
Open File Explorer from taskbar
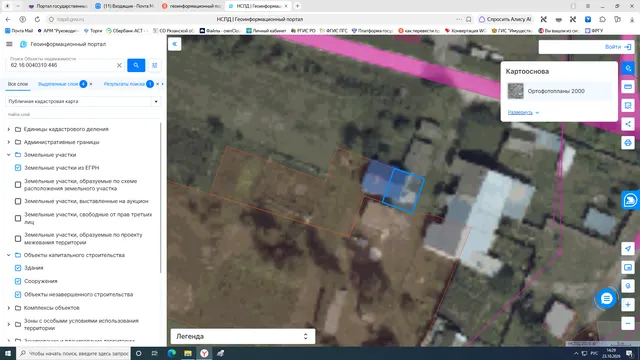[x=188, y=353]
